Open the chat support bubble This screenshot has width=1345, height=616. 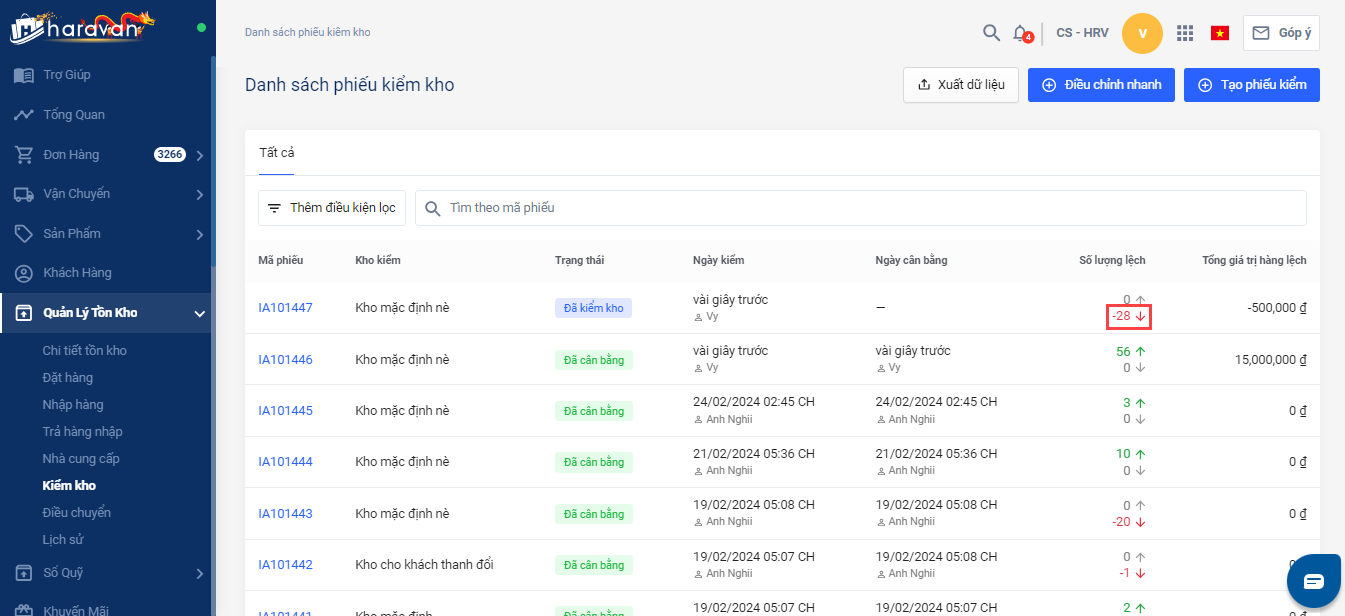click(x=1313, y=581)
